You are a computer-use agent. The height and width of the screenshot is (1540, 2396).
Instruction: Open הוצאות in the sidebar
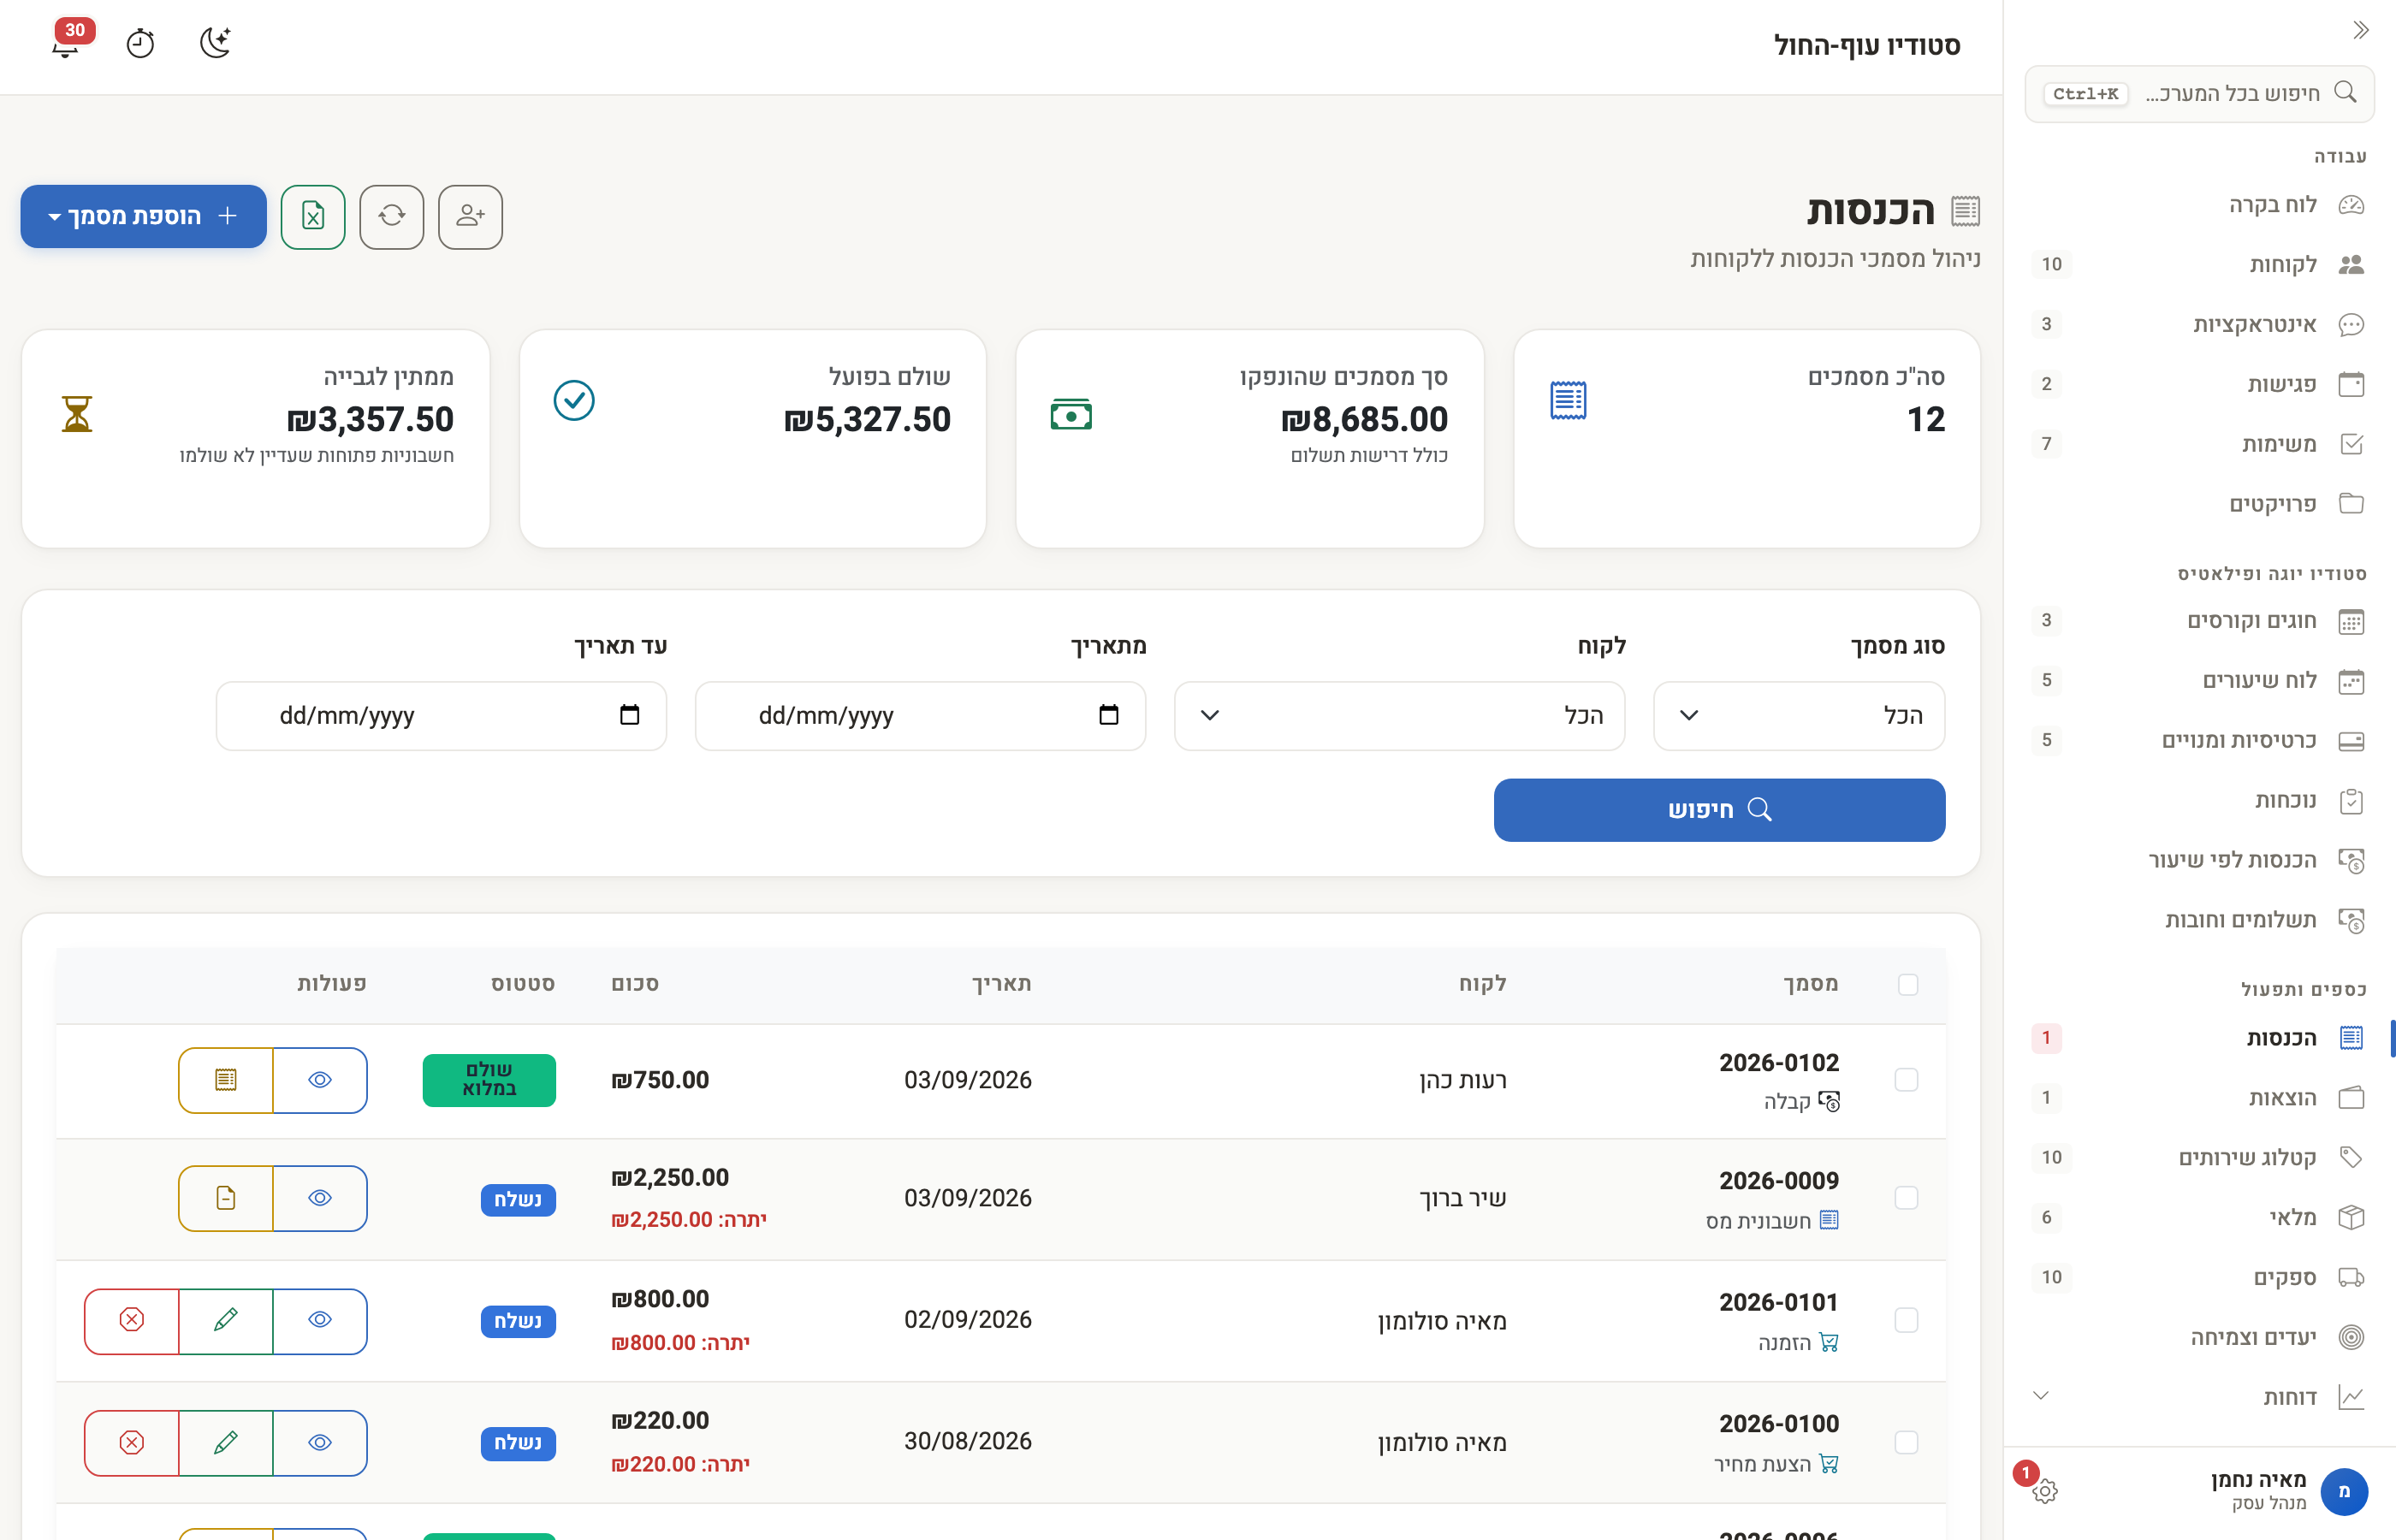[x=2198, y=1098]
